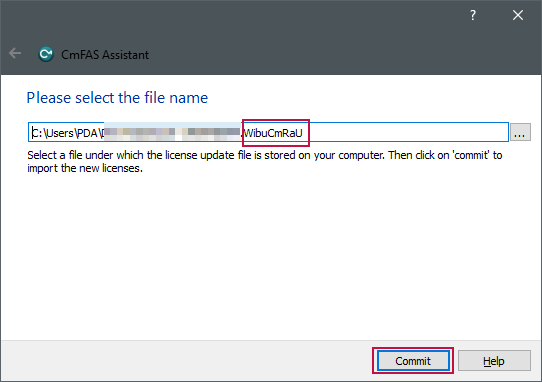542x382 pixels.
Task: Open file browser with the '...' button
Action: tap(520, 132)
